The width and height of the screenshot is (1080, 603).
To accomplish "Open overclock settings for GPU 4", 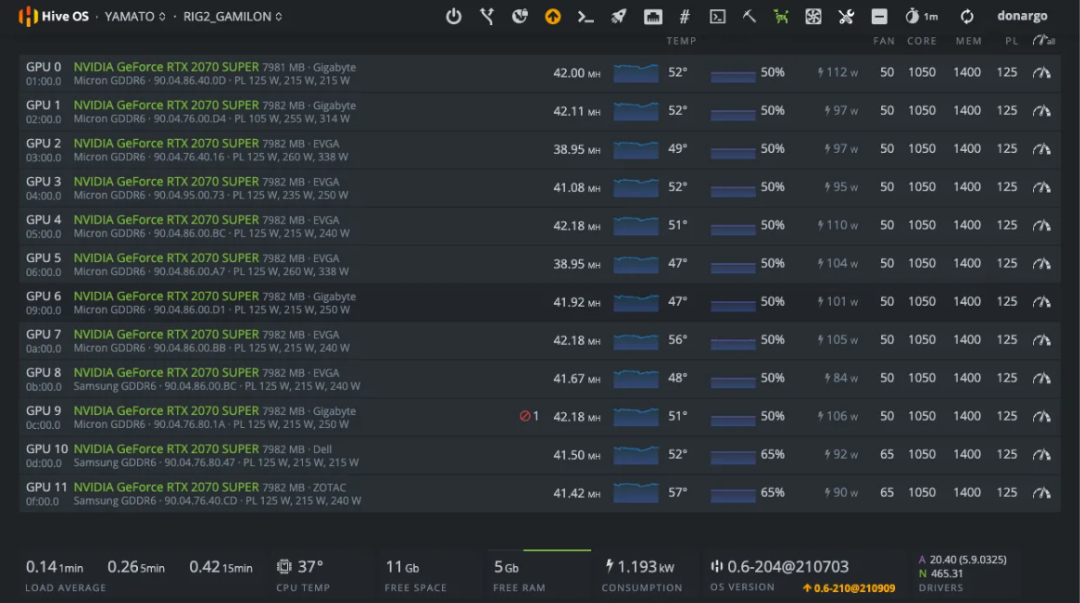I will (1041, 225).
